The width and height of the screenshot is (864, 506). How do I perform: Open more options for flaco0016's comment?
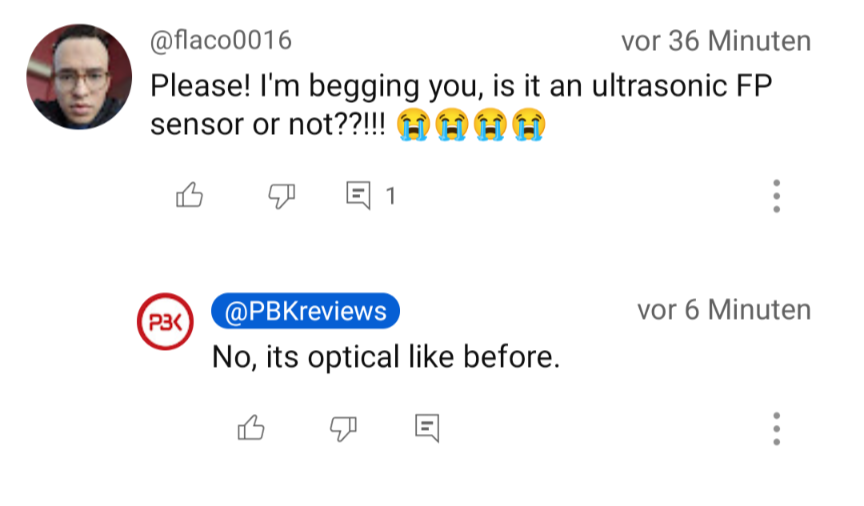pyautogui.click(x=776, y=196)
